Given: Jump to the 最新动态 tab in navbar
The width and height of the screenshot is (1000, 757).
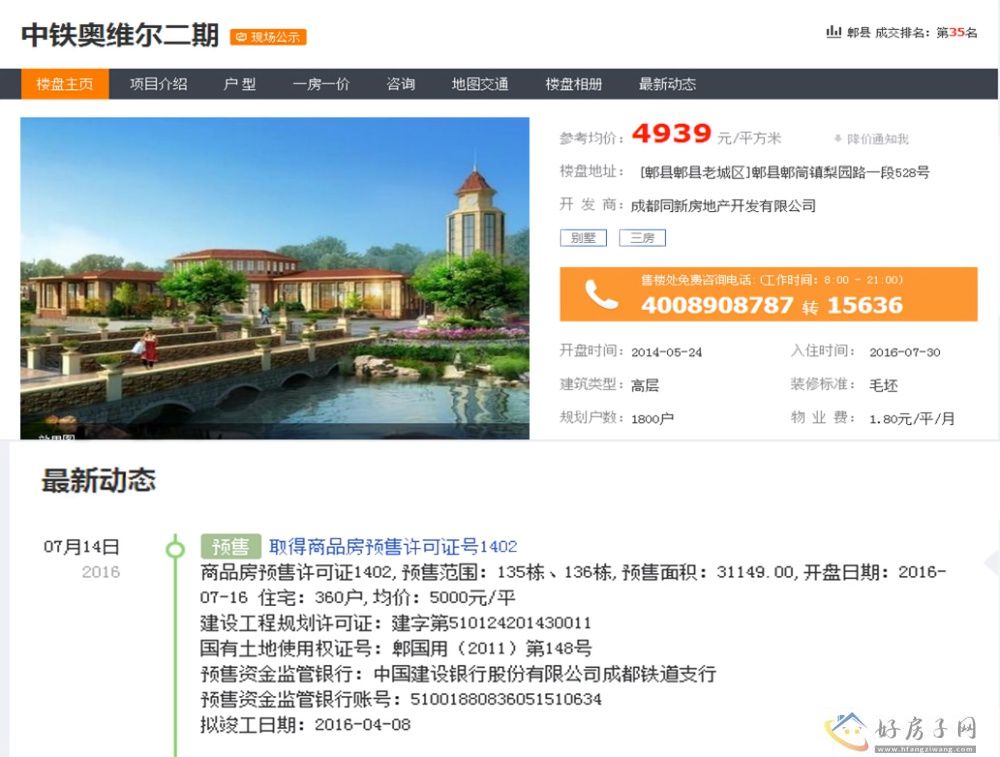Looking at the screenshot, I should point(667,84).
